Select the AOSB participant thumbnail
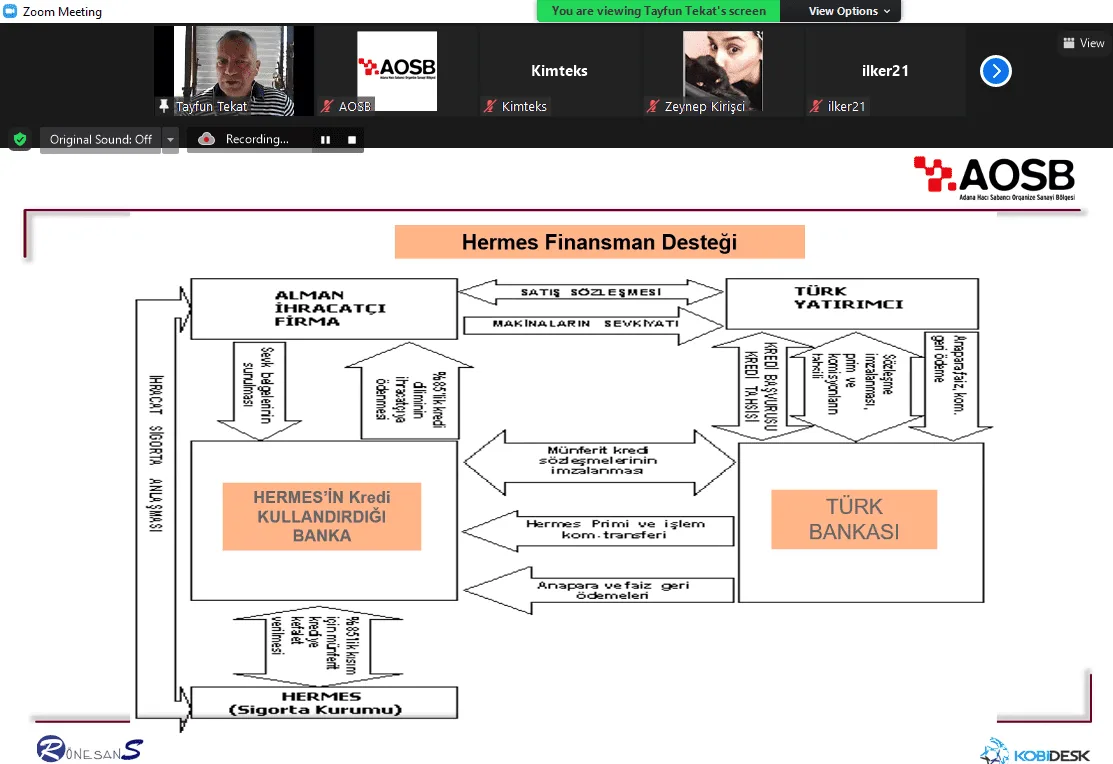Image resolution: width=1113 pixels, height=764 pixels. [x=397, y=70]
